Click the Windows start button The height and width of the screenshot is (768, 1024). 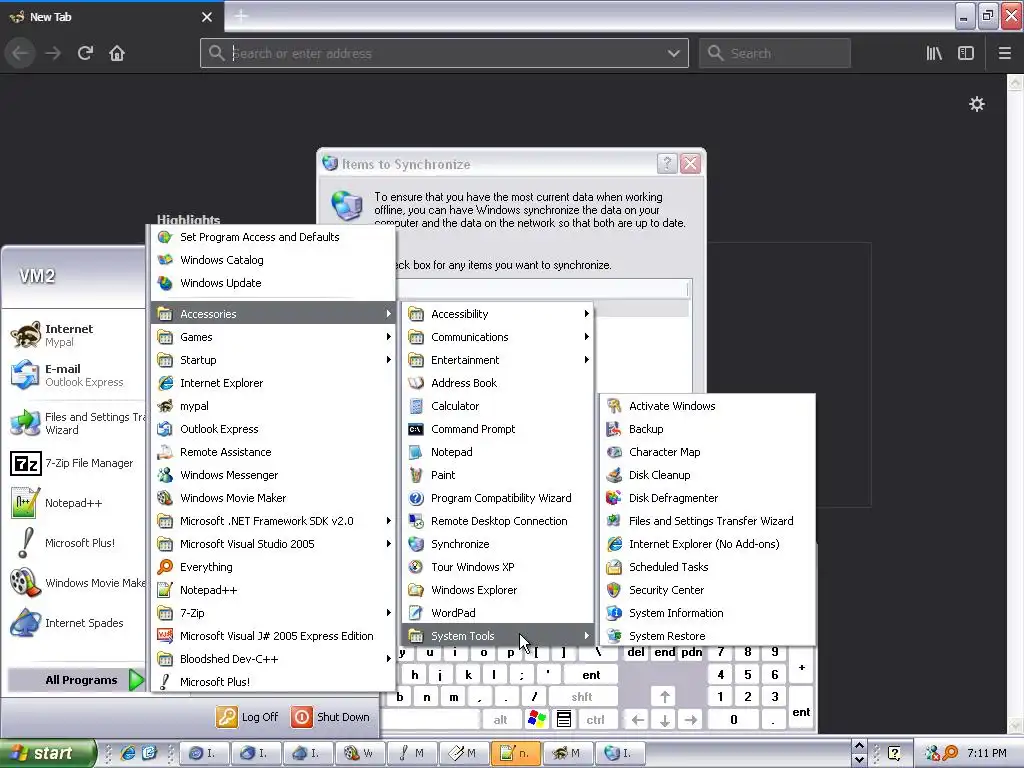[x=47, y=753]
